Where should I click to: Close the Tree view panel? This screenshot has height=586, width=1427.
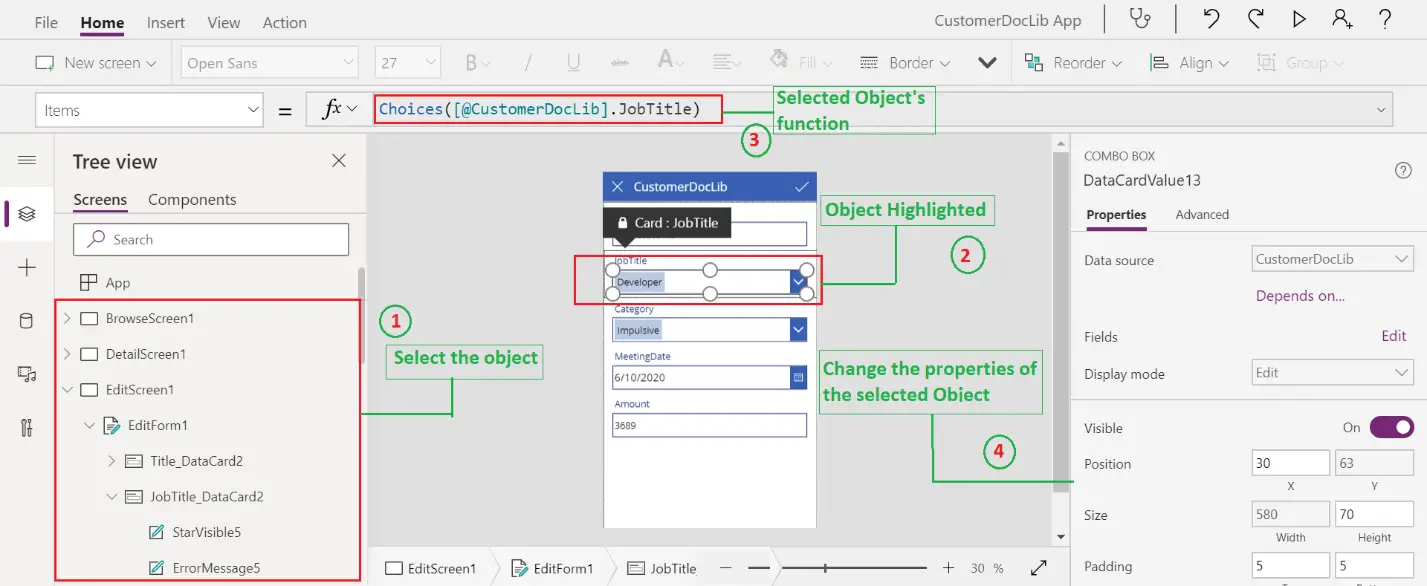(339, 161)
